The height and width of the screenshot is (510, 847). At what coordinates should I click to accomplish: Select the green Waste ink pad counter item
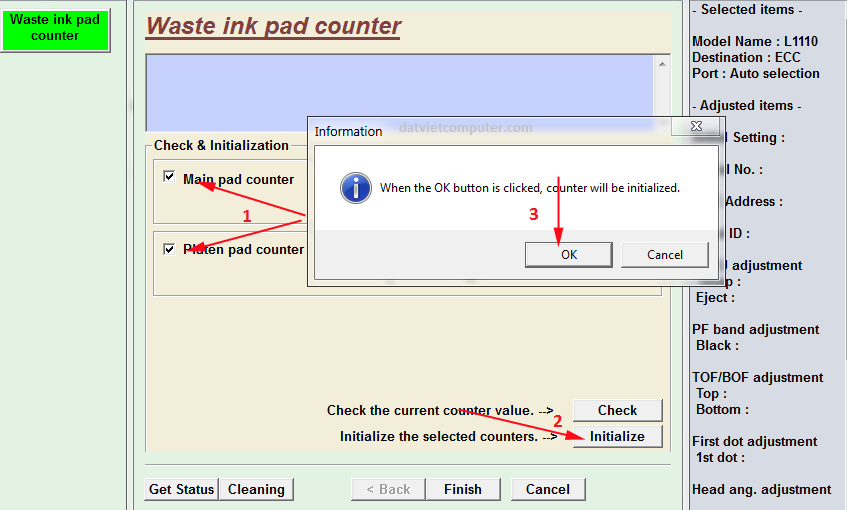tap(55, 28)
